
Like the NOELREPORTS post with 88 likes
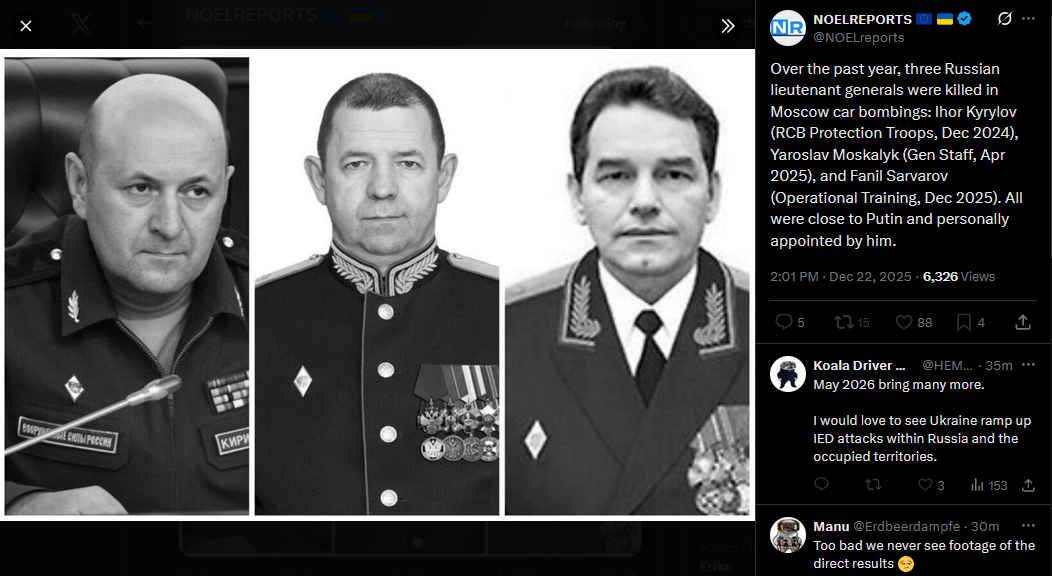tap(914, 323)
